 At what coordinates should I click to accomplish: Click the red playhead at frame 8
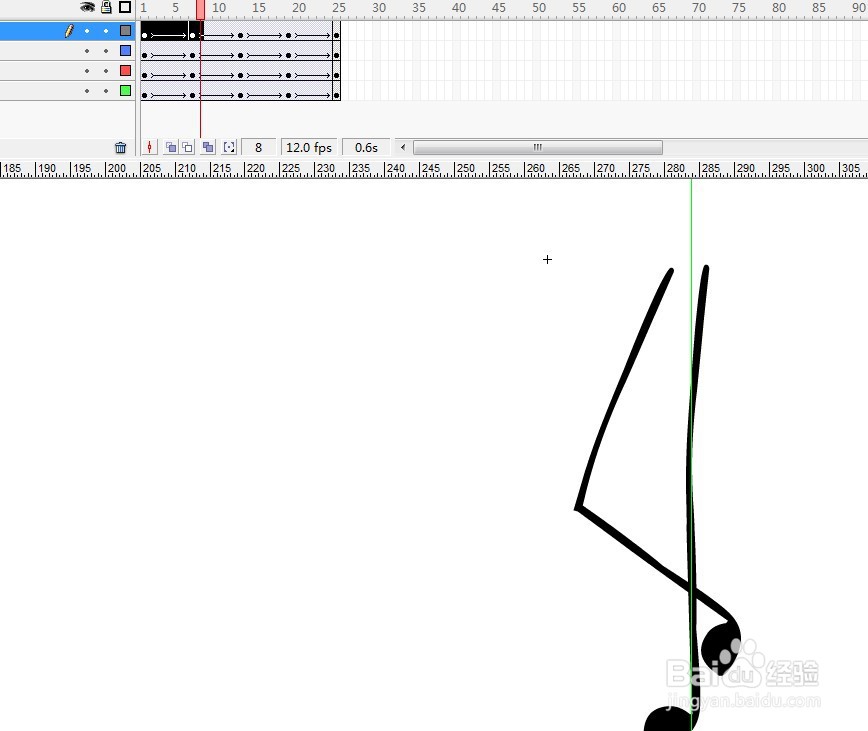pos(200,10)
